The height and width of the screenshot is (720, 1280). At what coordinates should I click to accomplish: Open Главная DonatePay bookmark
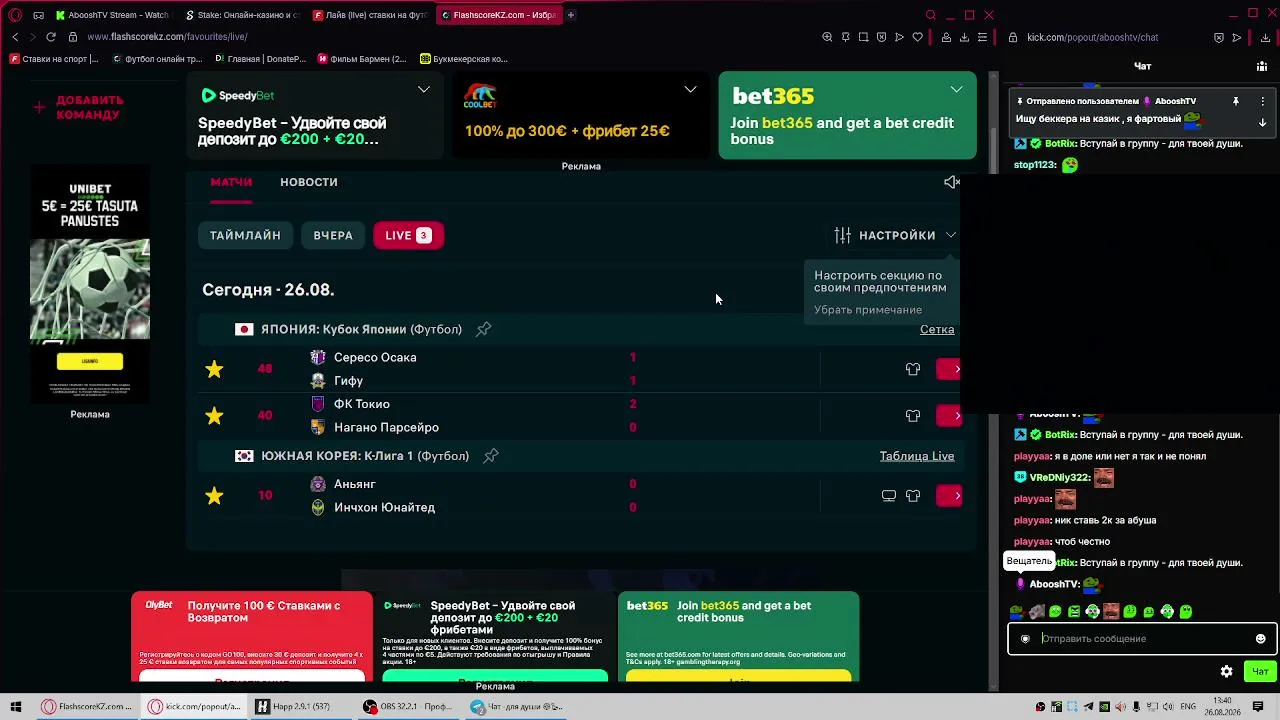click(x=260, y=59)
